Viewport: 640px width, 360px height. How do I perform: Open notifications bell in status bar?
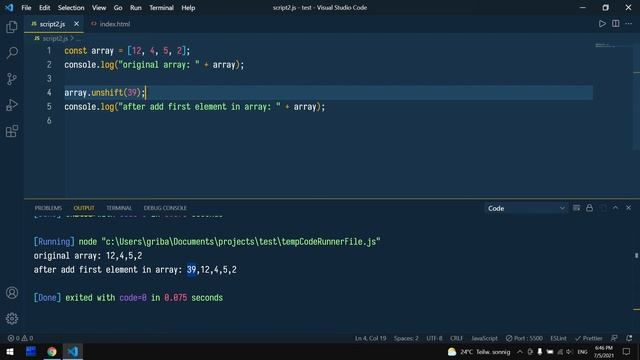click(x=629, y=338)
